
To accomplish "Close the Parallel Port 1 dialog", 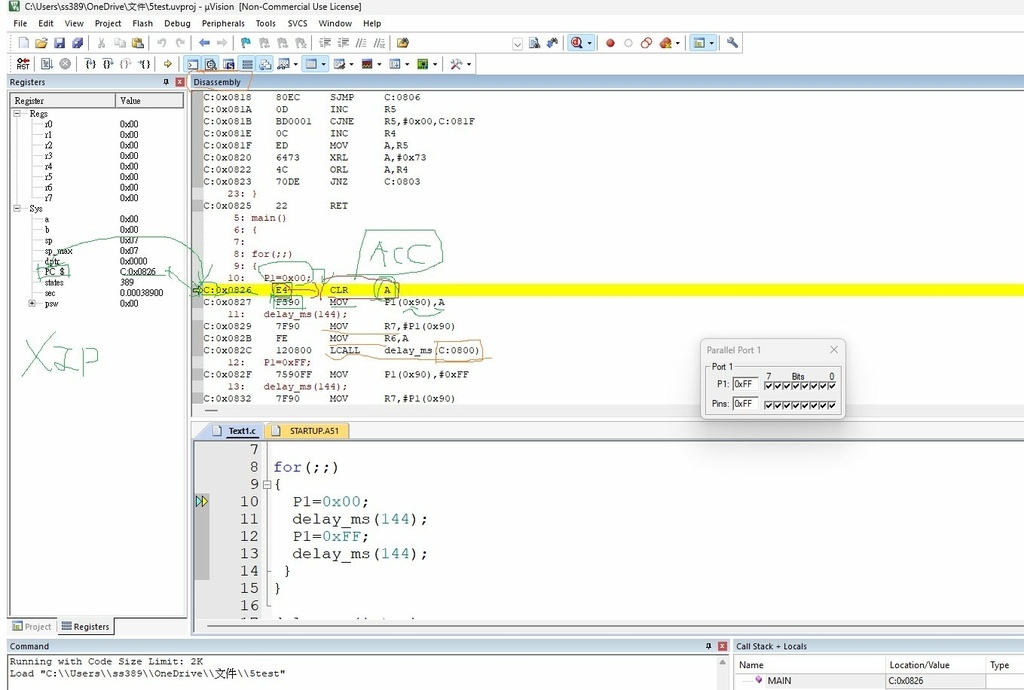I will 834,350.
